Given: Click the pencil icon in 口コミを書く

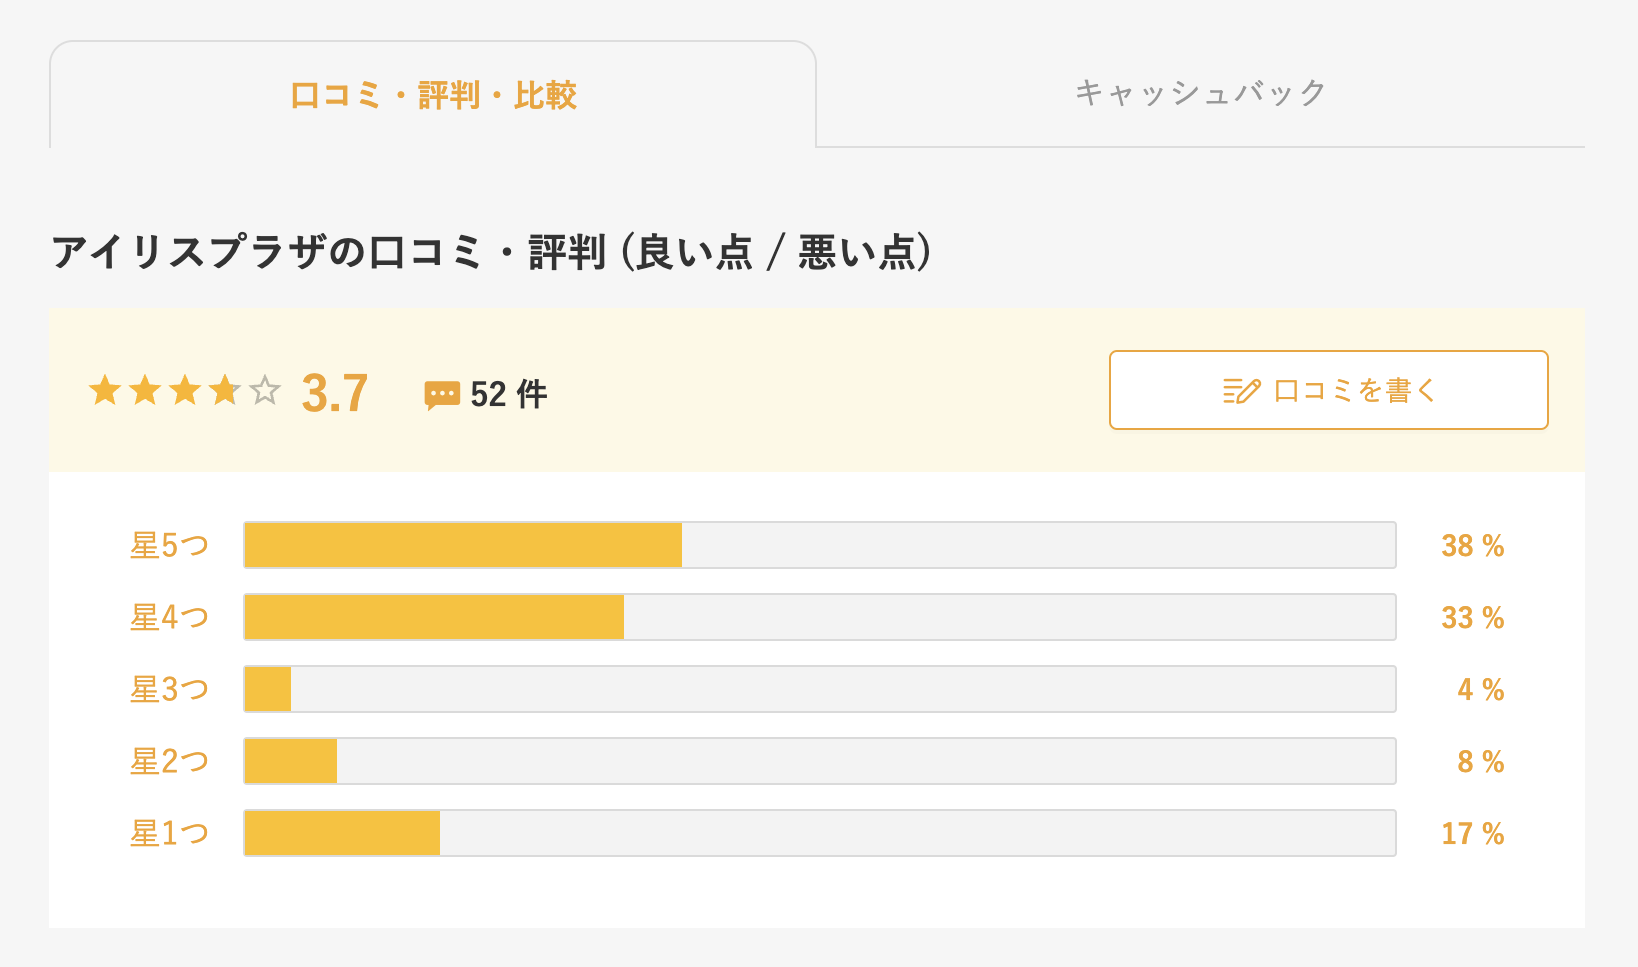Looking at the screenshot, I should (x=1241, y=391).
